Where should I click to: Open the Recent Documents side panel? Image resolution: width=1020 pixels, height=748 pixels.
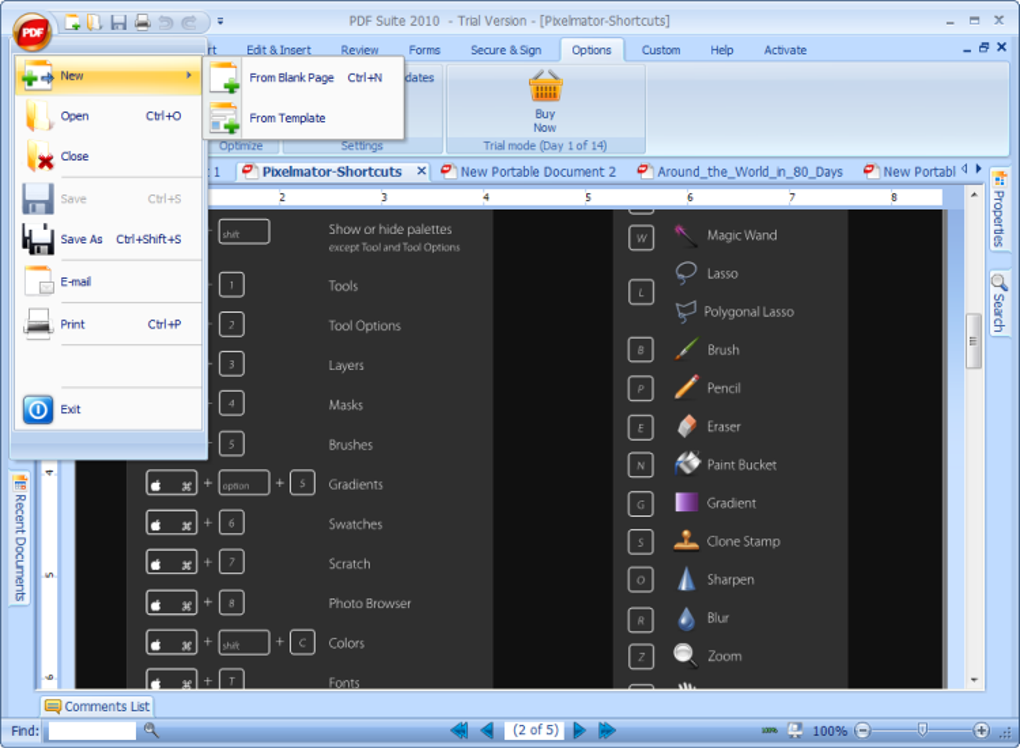(x=20, y=538)
